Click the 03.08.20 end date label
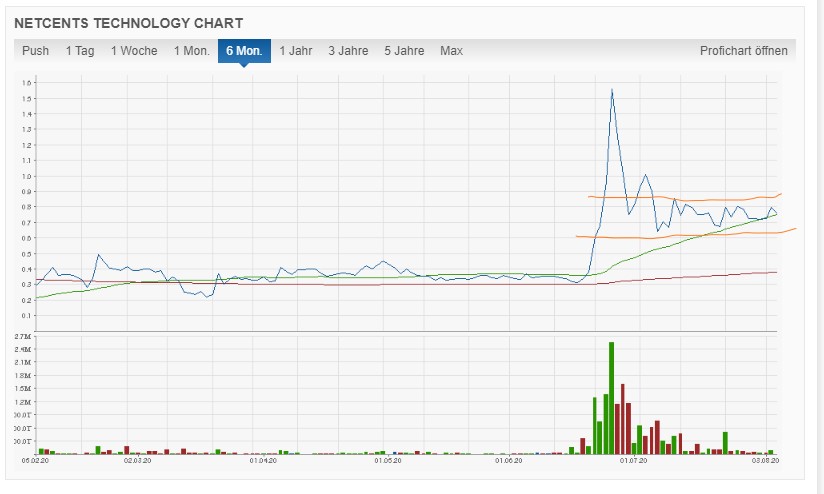Screen dimensions: 824x494 [x=765, y=460]
